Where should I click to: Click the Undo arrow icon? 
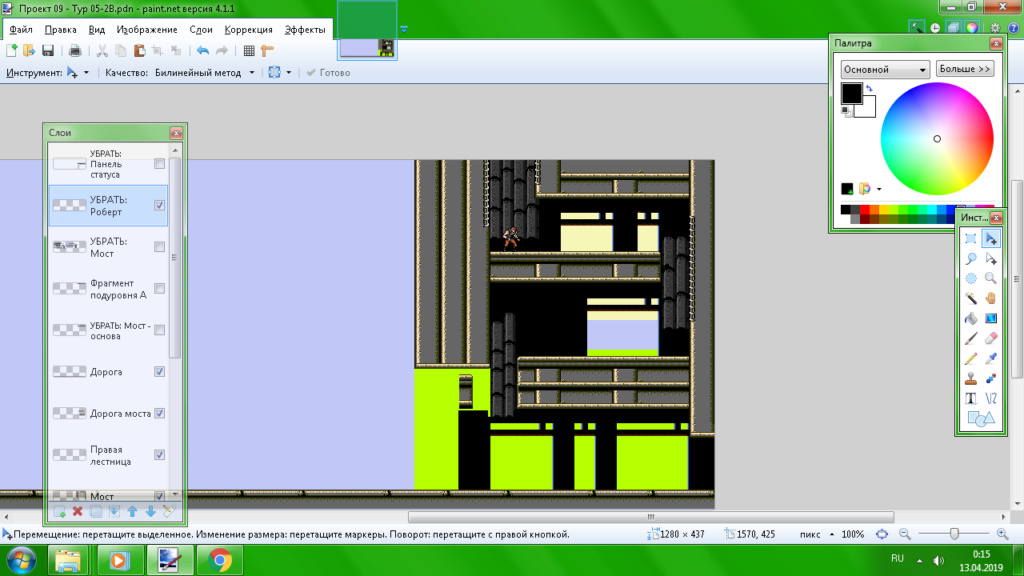tap(202, 50)
